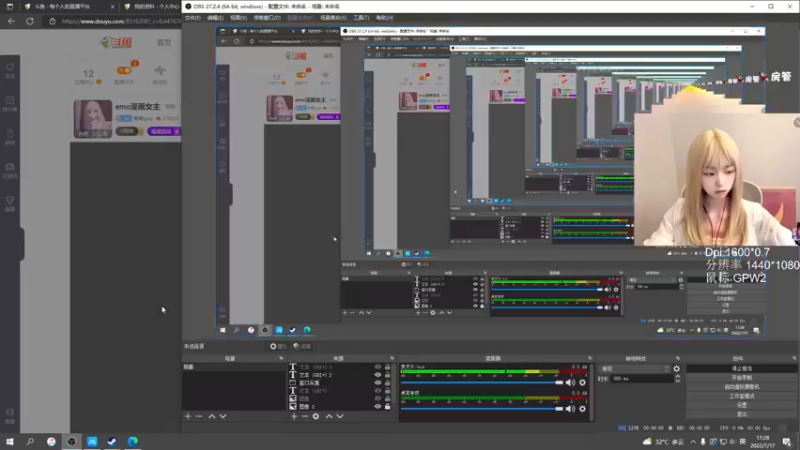Open the 帮助(H) menu in OBS
The image size is (800, 450).
pyautogui.click(x=384, y=18)
